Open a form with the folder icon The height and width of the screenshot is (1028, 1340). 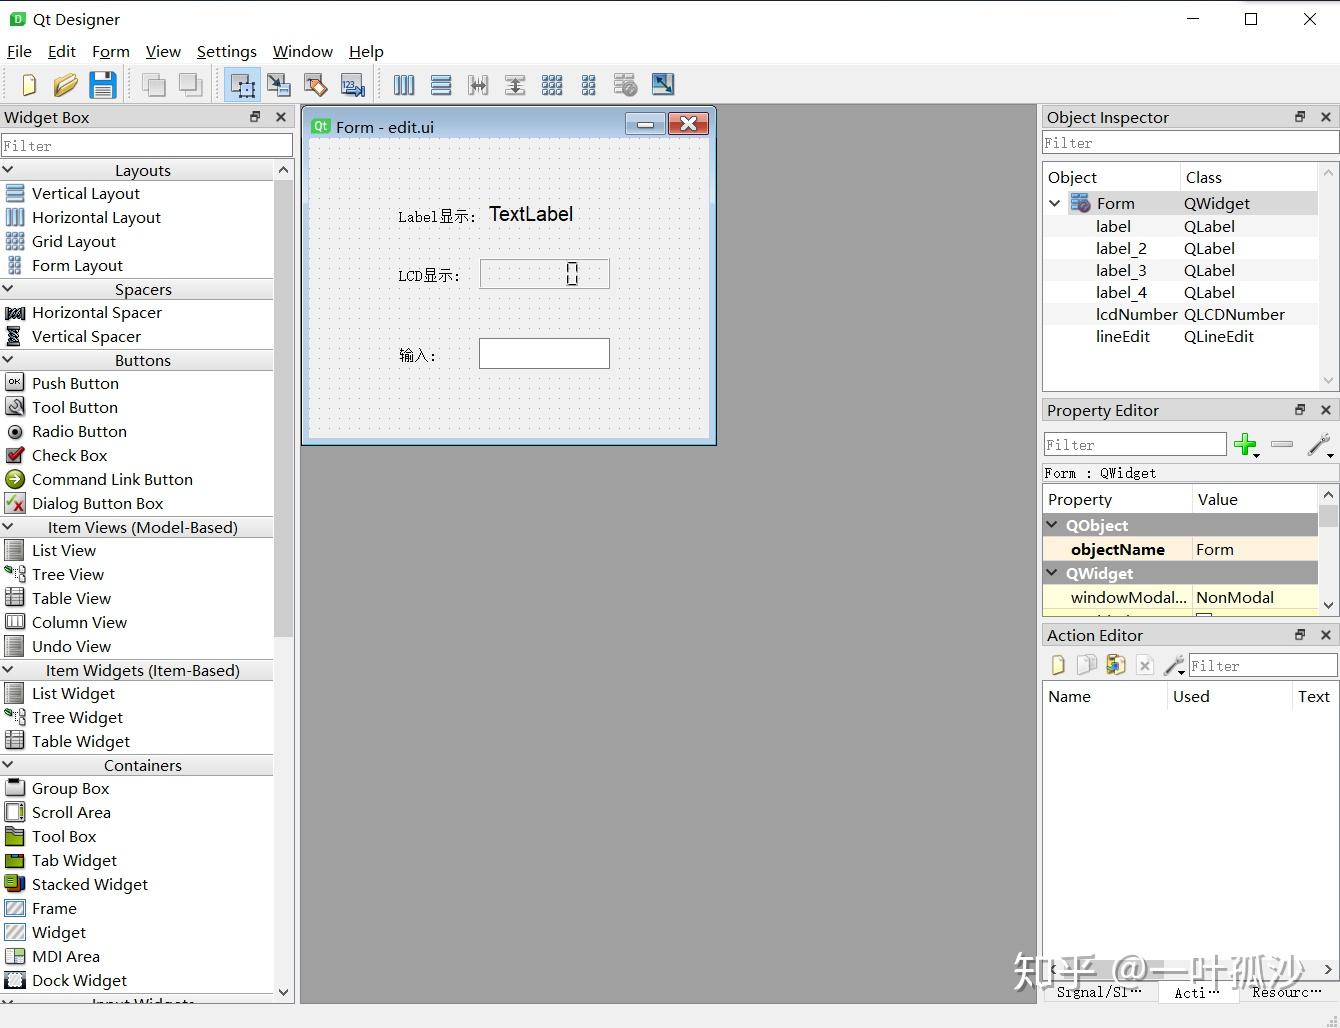[66, 85]
